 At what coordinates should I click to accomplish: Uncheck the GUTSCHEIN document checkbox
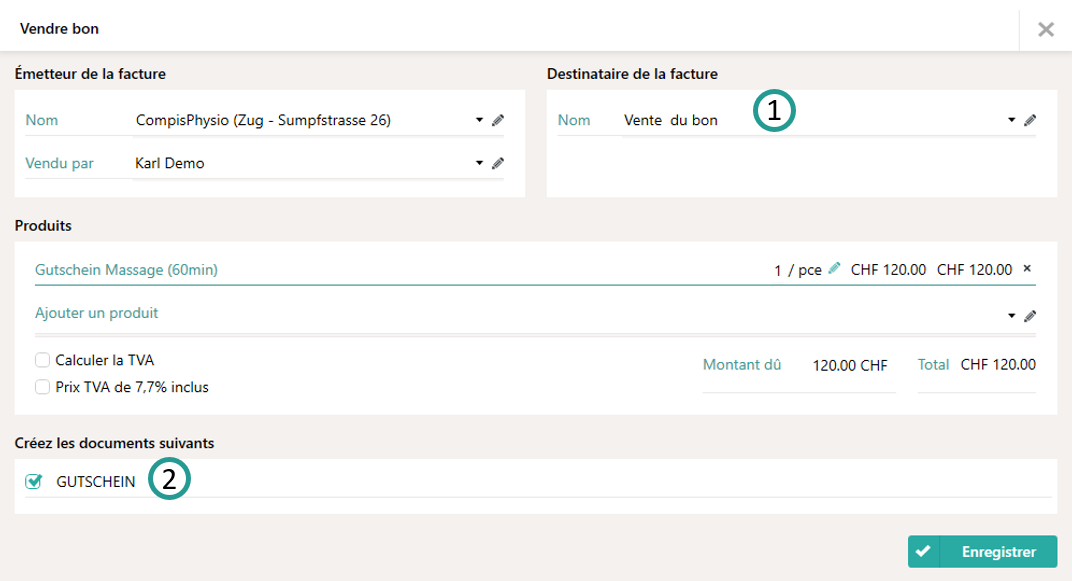point(34,482)
